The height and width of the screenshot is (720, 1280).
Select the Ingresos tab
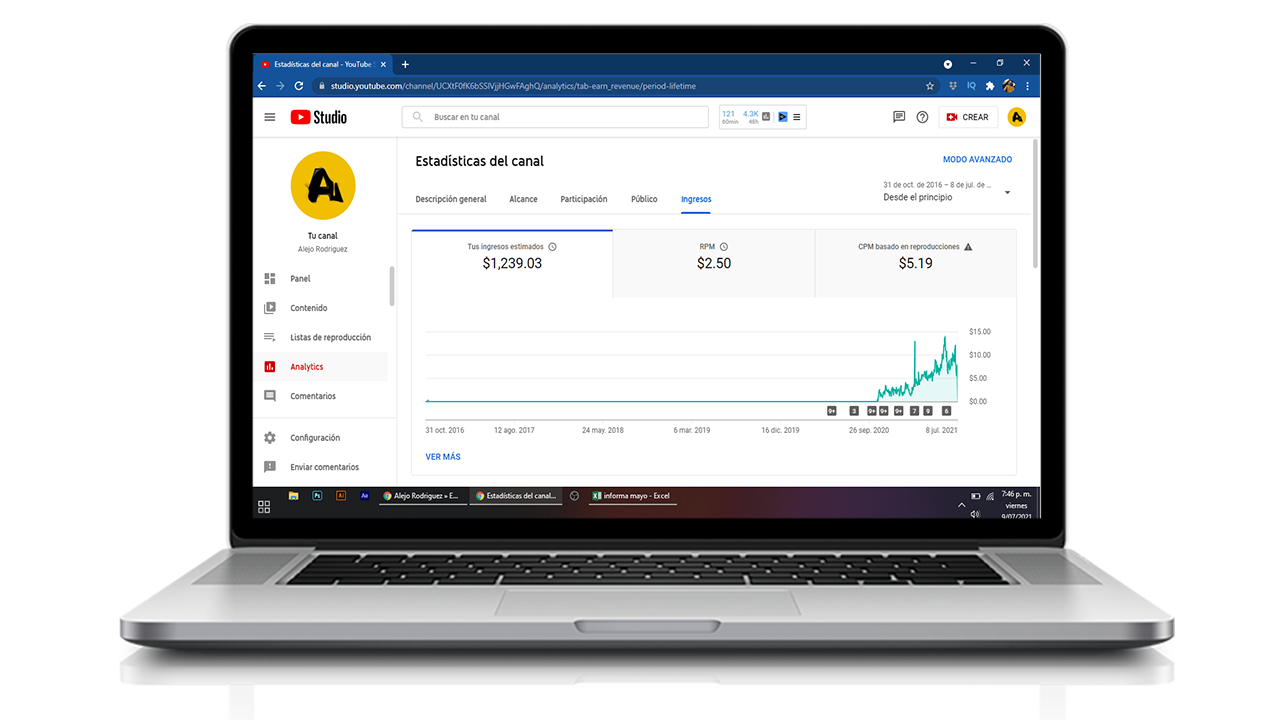[696, 199]
